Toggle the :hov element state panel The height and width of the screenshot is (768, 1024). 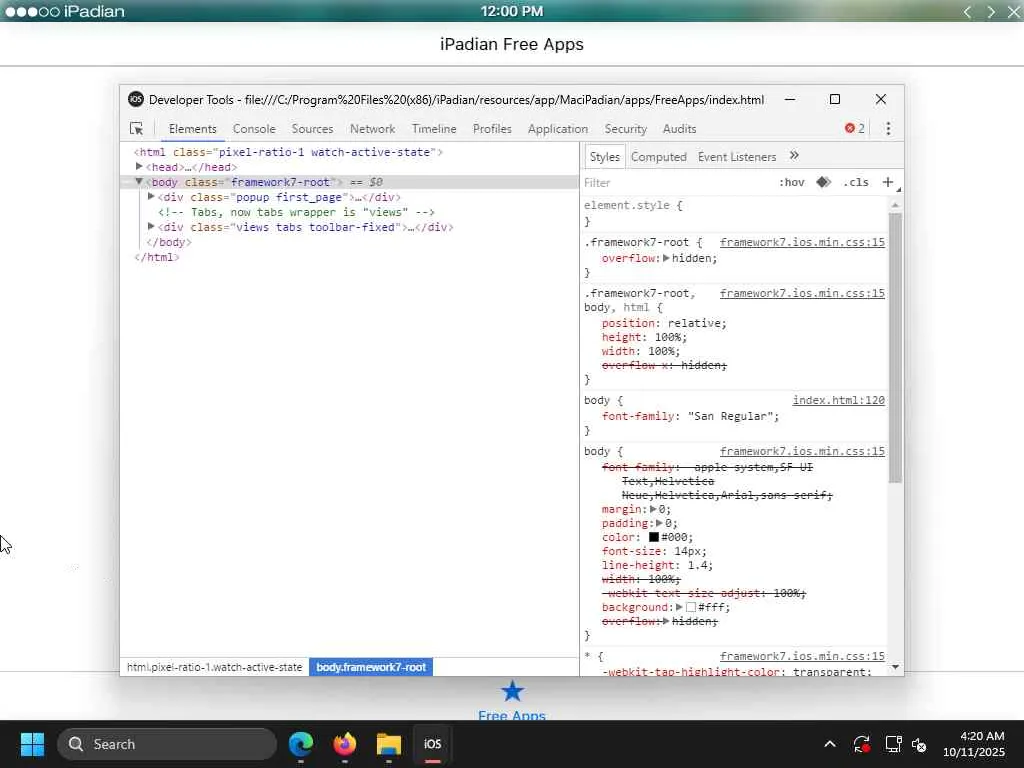point(792,182)
